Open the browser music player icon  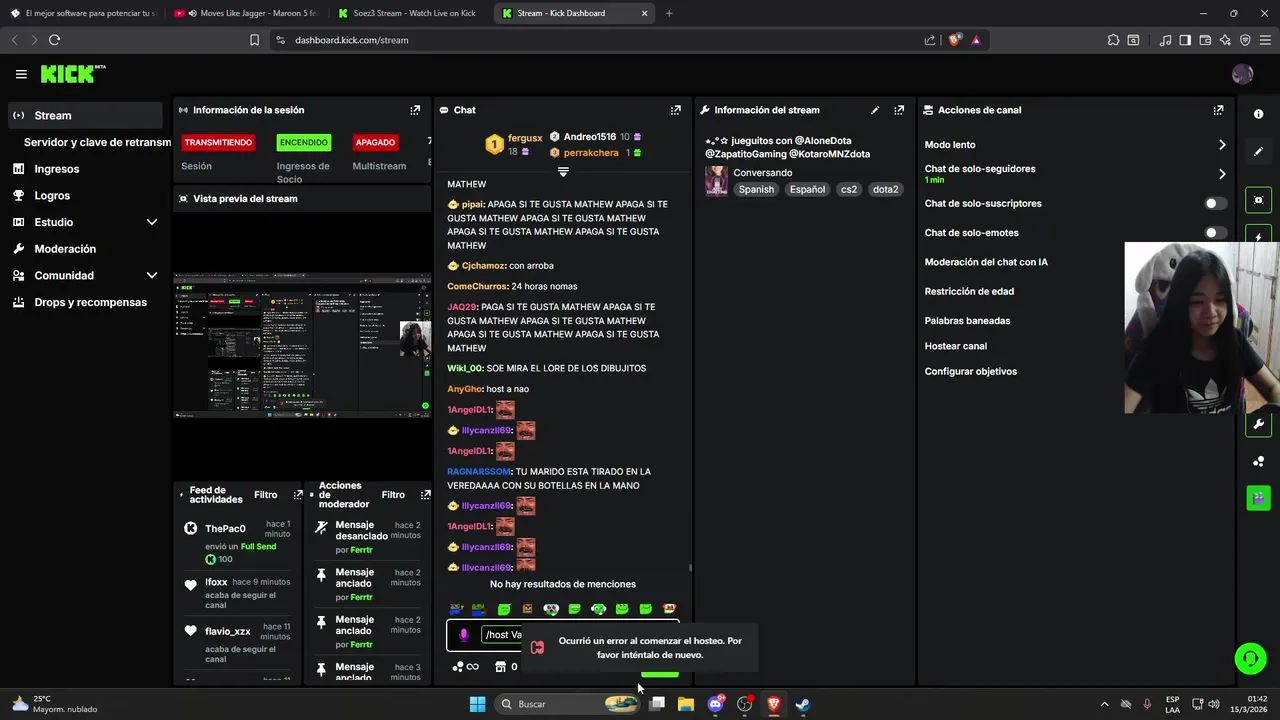[x=1165, y=40]
